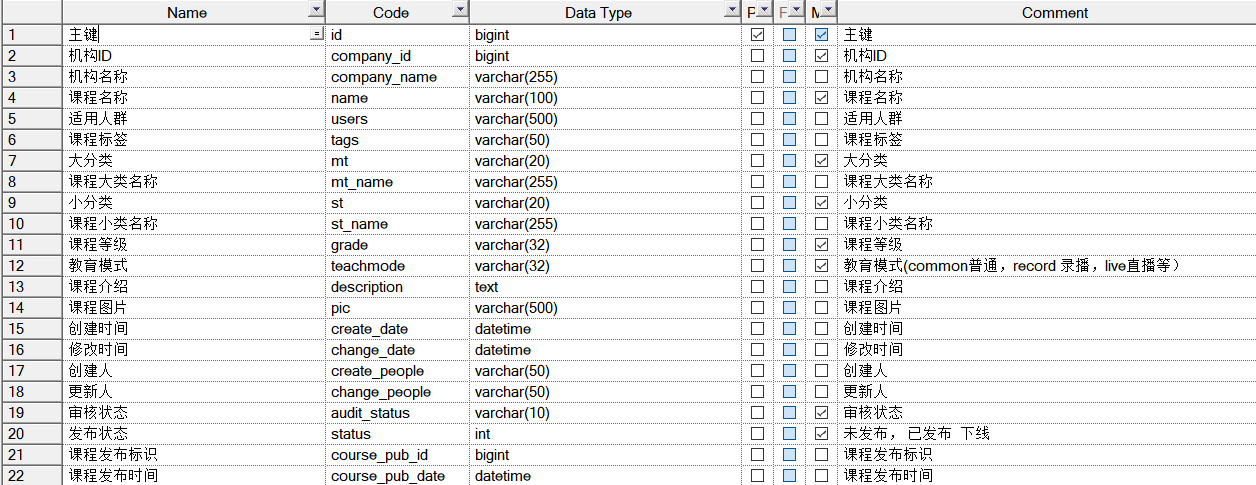Select row header number 7
The image size is (1256, 485).
point(31,161)
